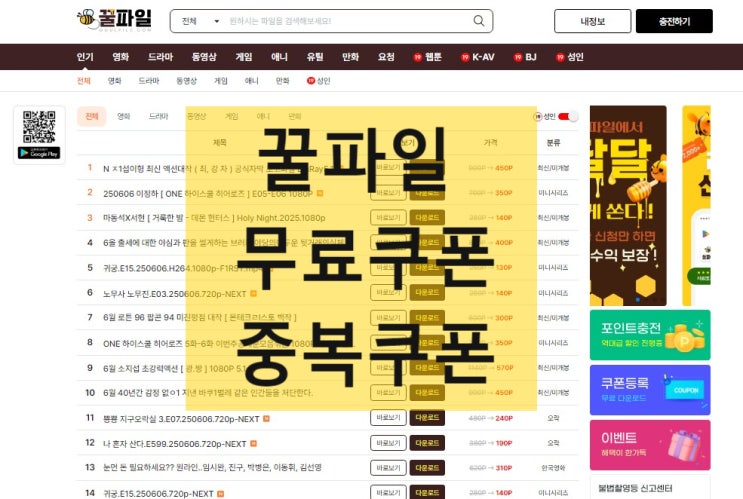
Task: Select 19+ 성인 in the white sub-navigation row
Action: 318,81
